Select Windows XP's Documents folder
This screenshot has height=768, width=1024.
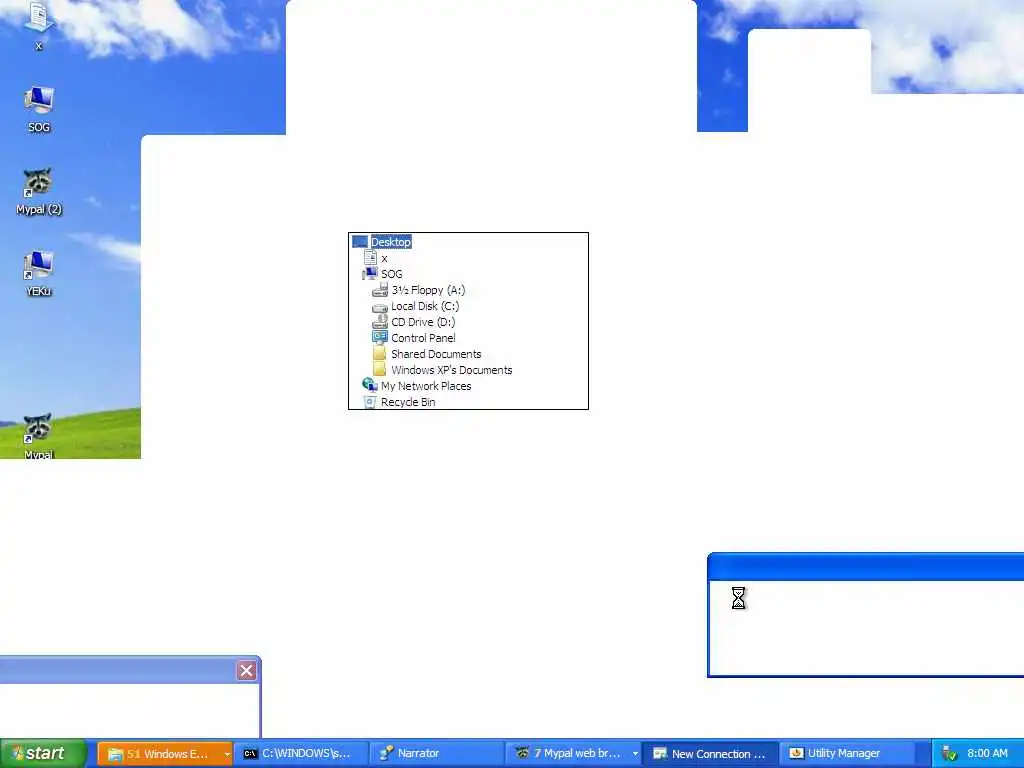click(451, 370)
